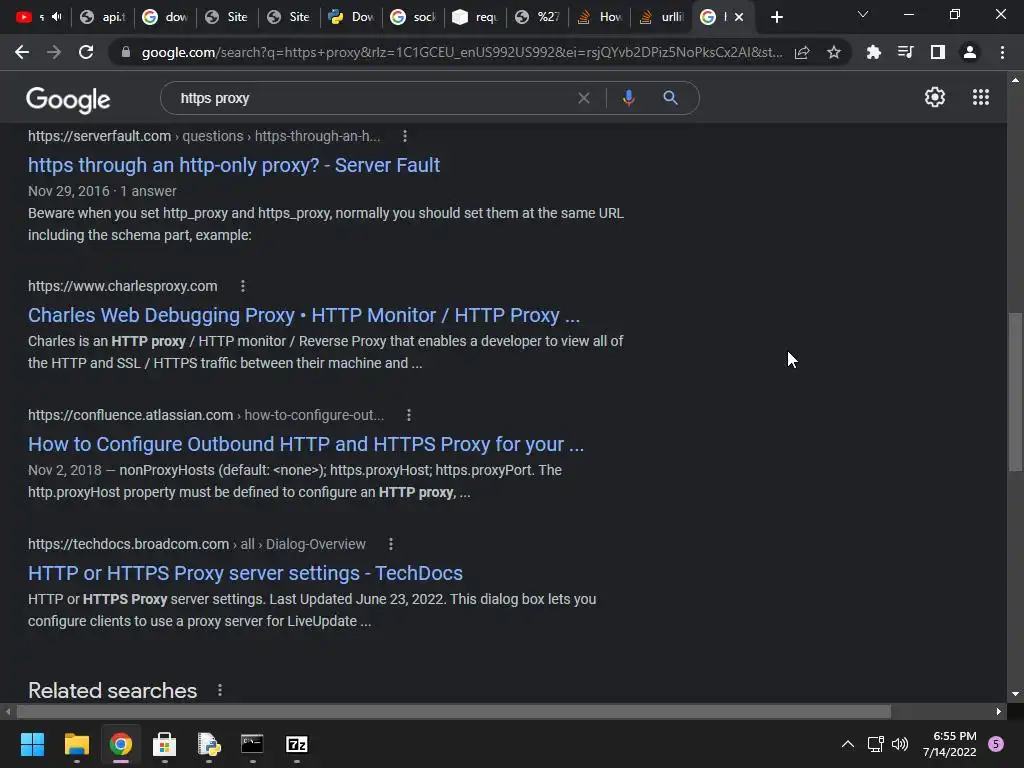
Task: Close the active Google search tab
Action: 739,17
